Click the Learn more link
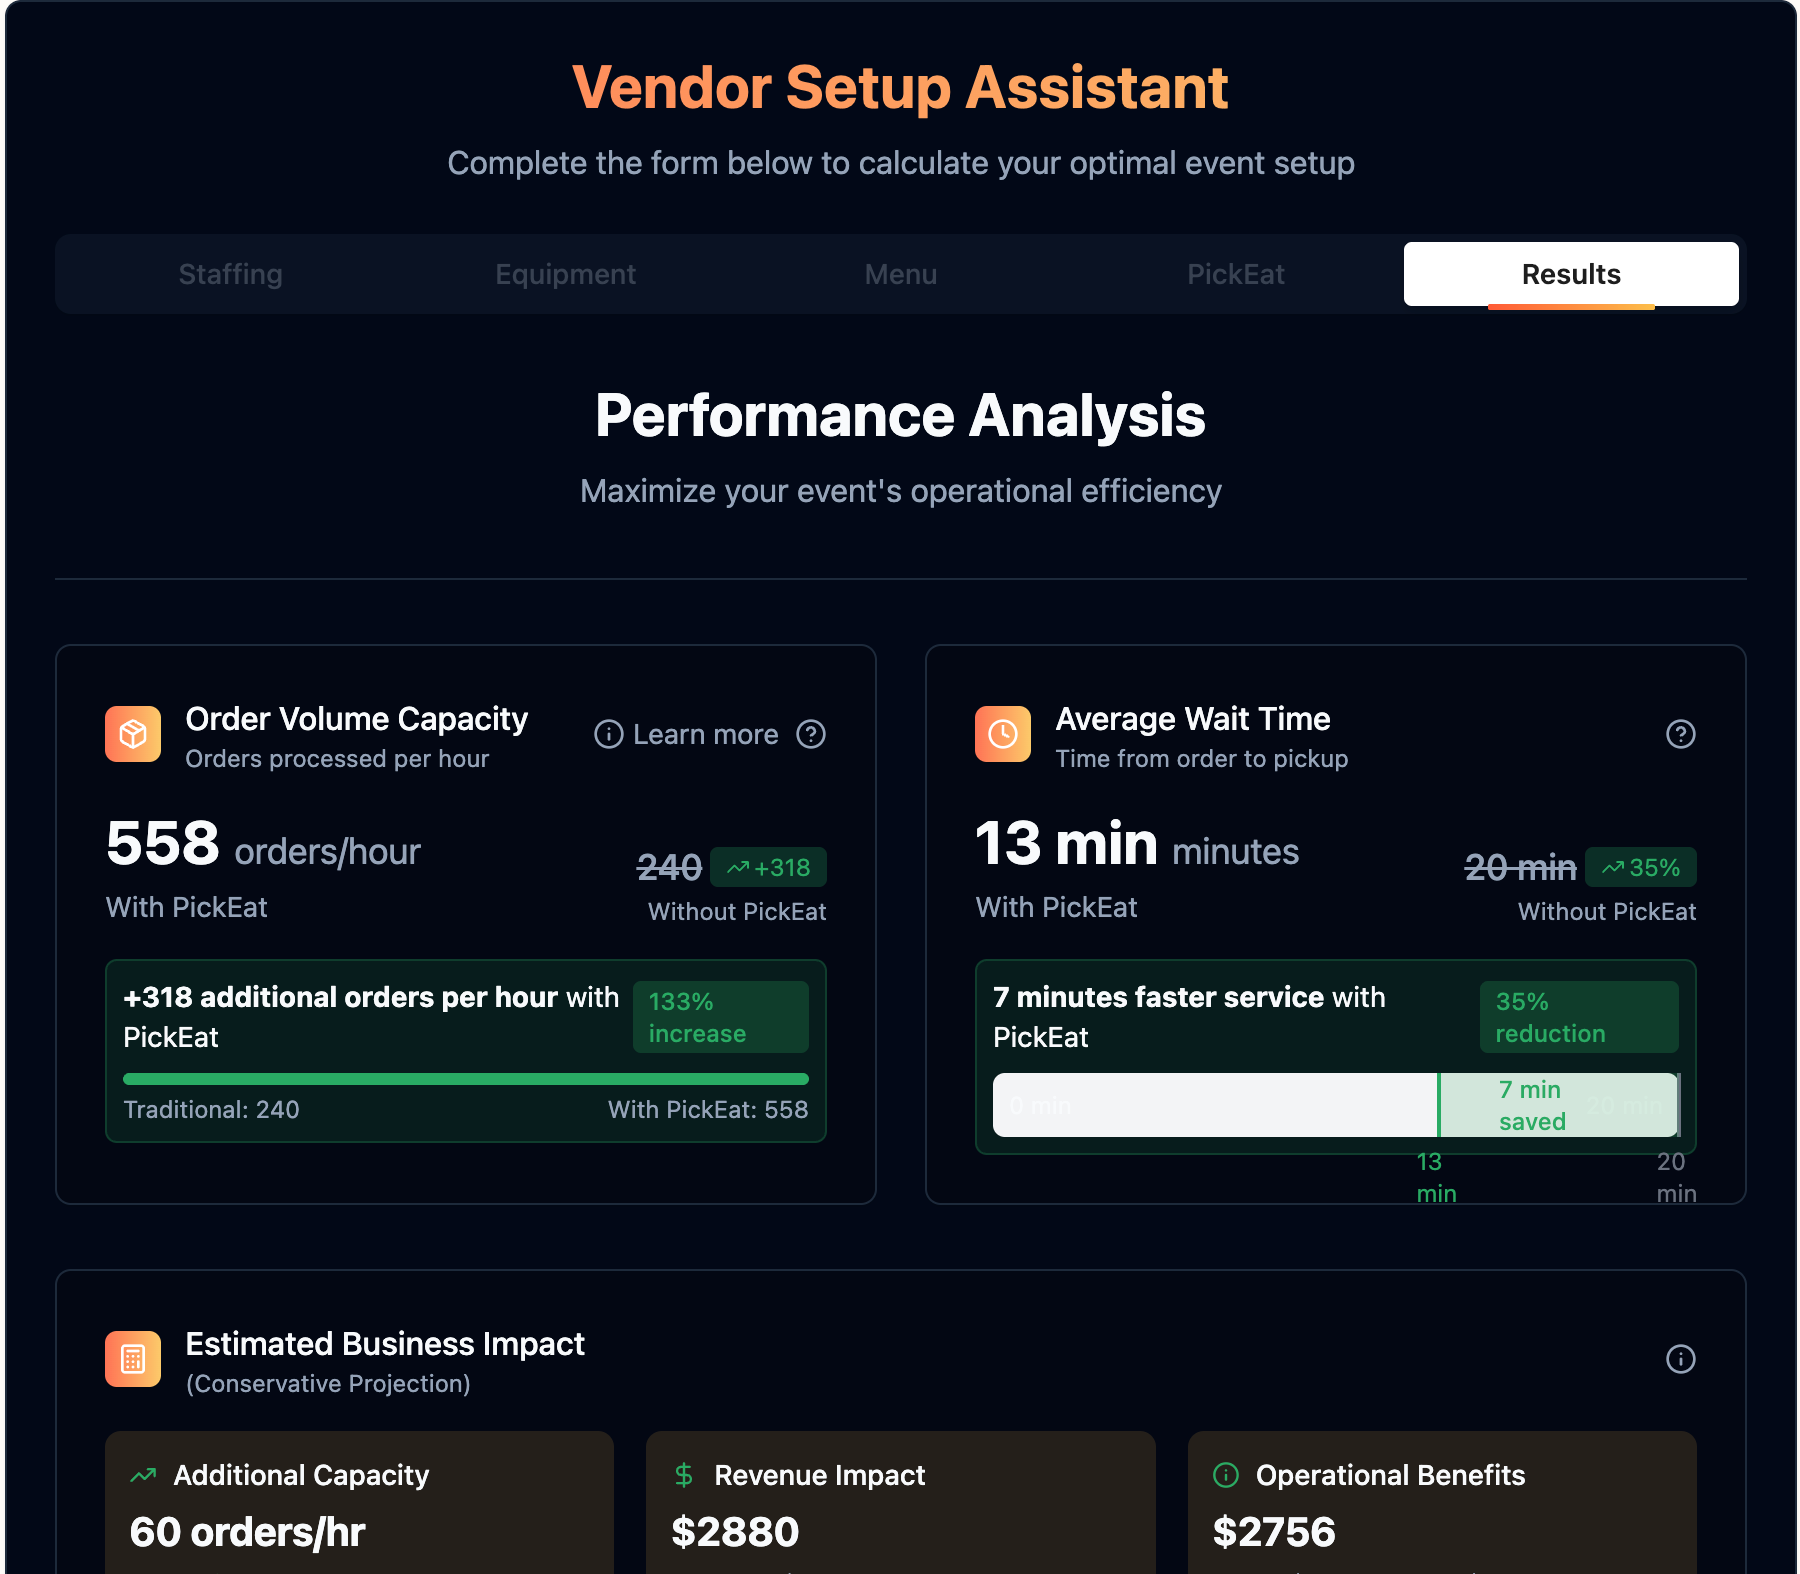1800x1574 pixels. point(705,735)
